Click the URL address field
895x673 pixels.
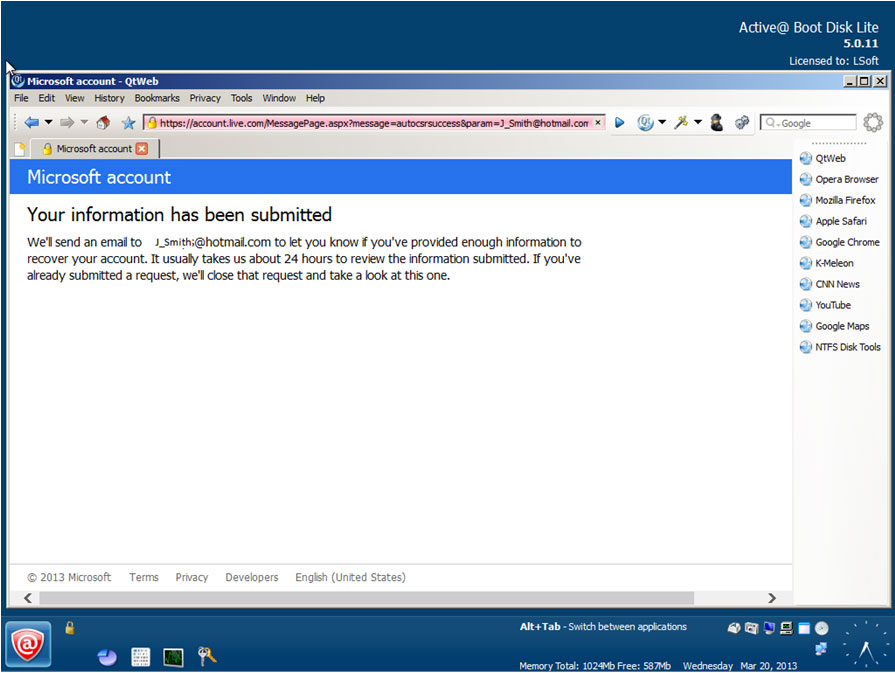[x=374, y=123]
